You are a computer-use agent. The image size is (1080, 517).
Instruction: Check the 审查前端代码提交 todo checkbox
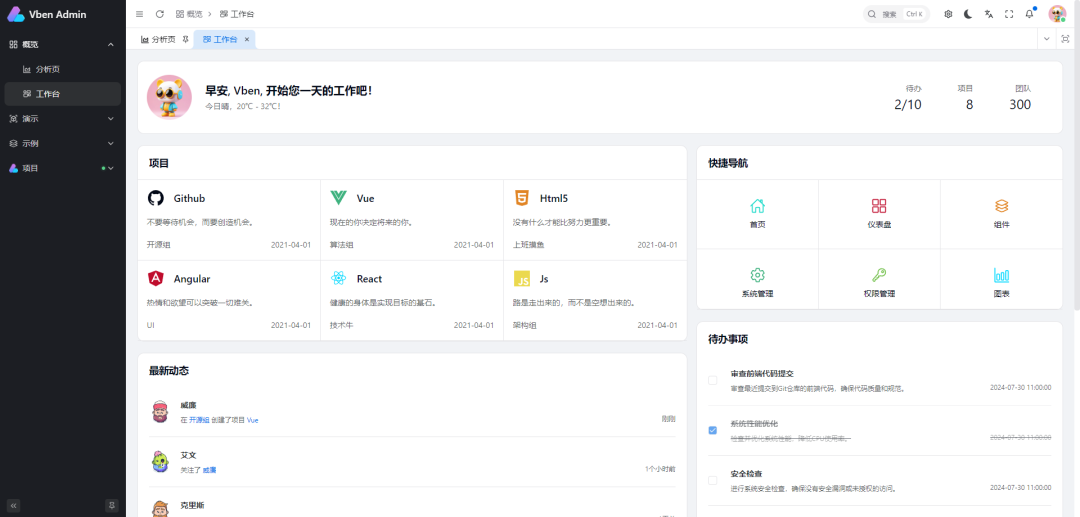[713, 380]
